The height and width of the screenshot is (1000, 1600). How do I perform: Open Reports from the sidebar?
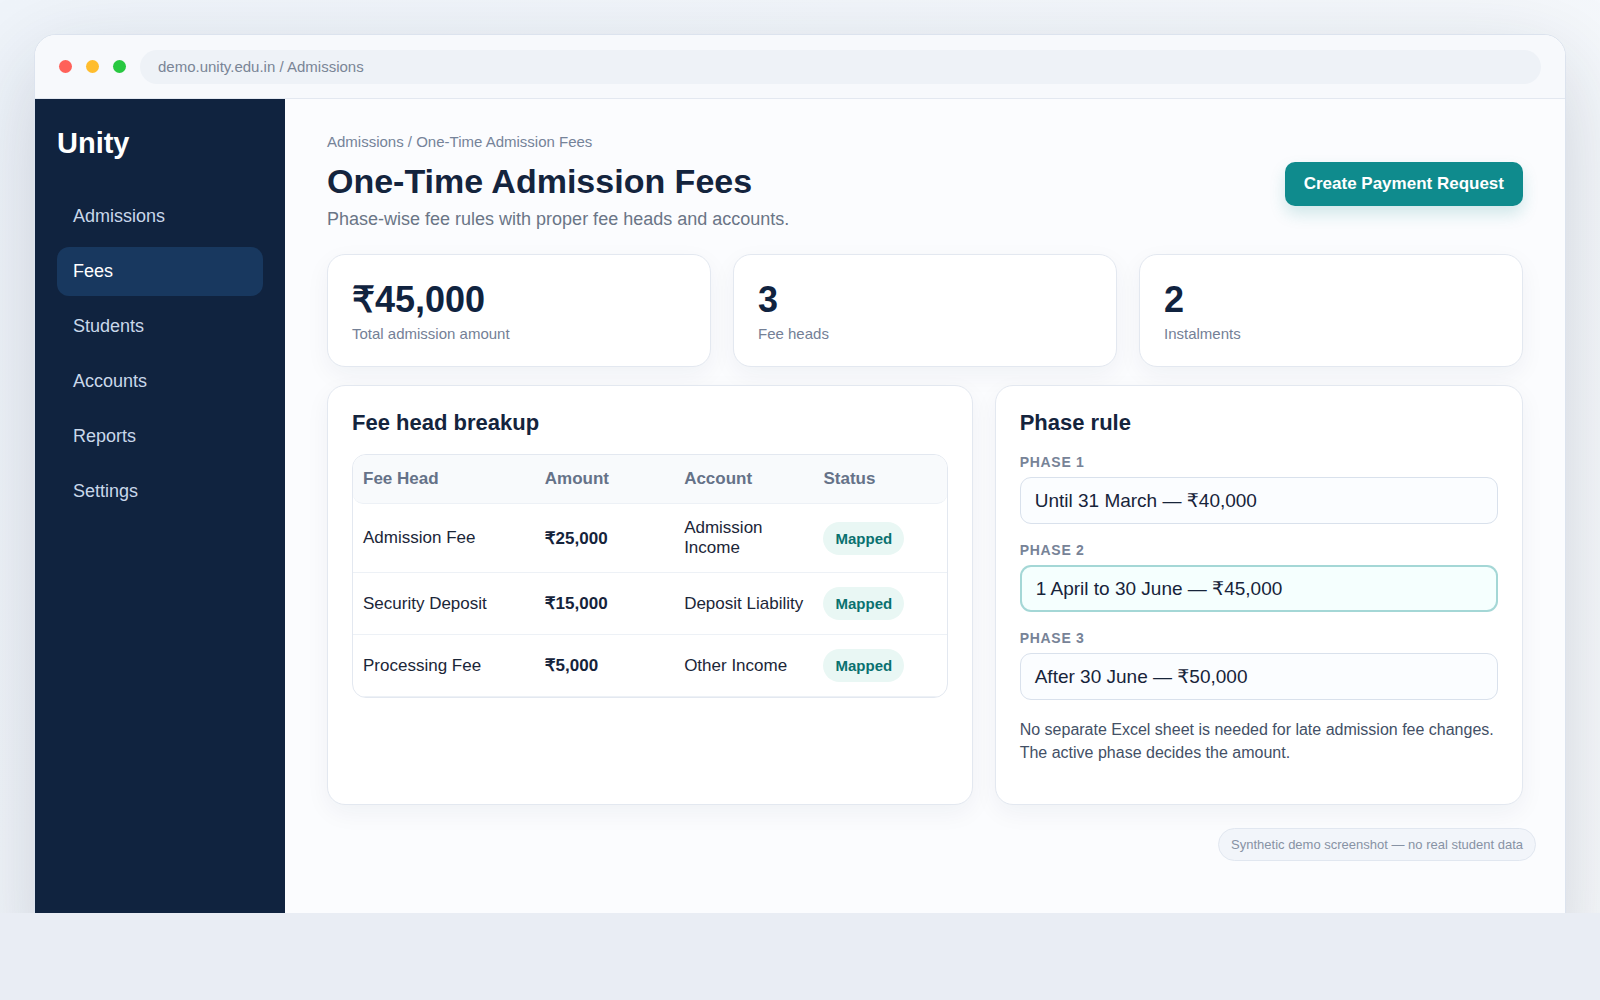[x=160, y=436]
